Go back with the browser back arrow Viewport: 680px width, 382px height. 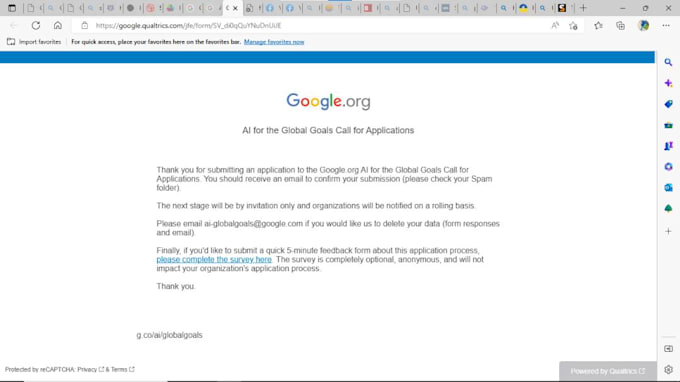(13, 26)
